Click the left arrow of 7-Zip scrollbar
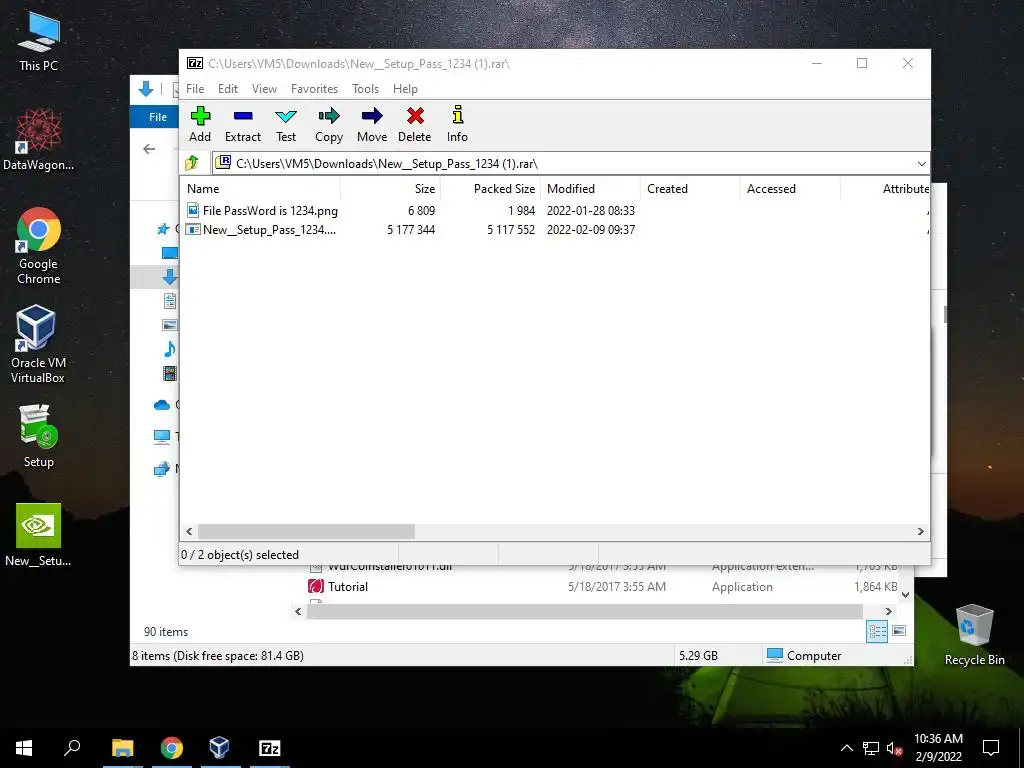The image size is (1024, 768). point(189,532)
